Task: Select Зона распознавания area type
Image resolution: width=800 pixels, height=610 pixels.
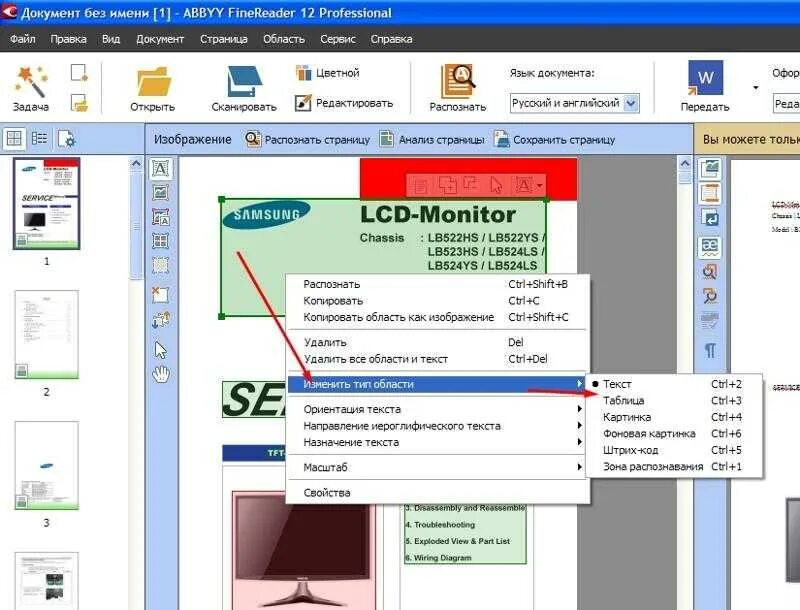Action: pyautogui.click(x=673, y=467)
